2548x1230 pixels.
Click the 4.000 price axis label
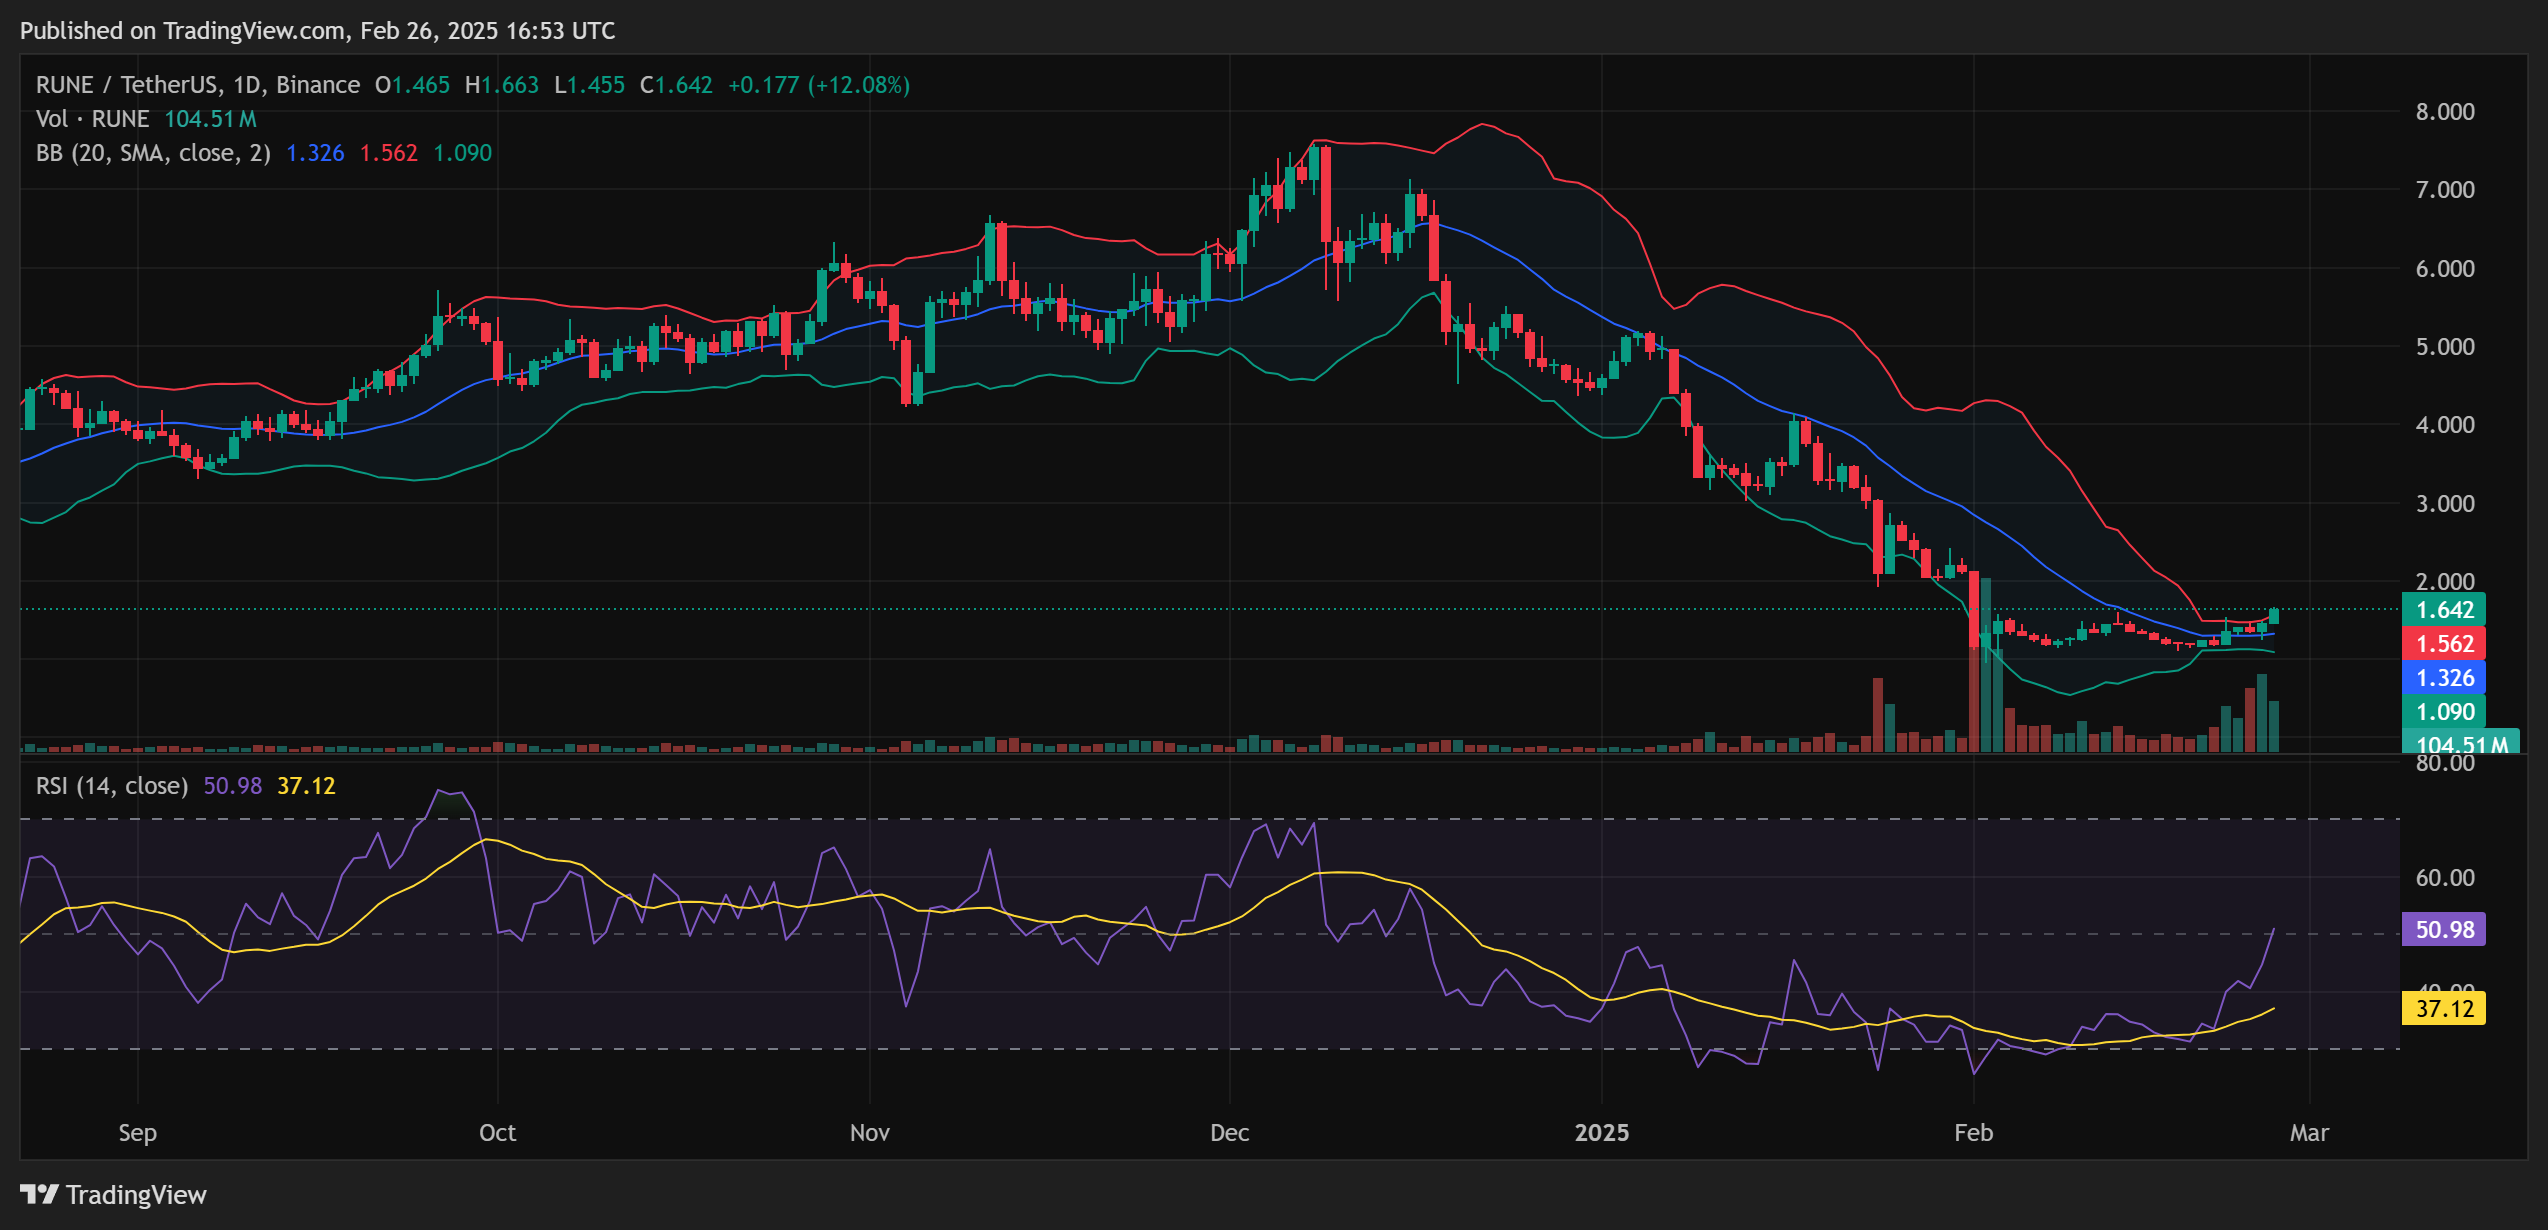[2445, 425]
